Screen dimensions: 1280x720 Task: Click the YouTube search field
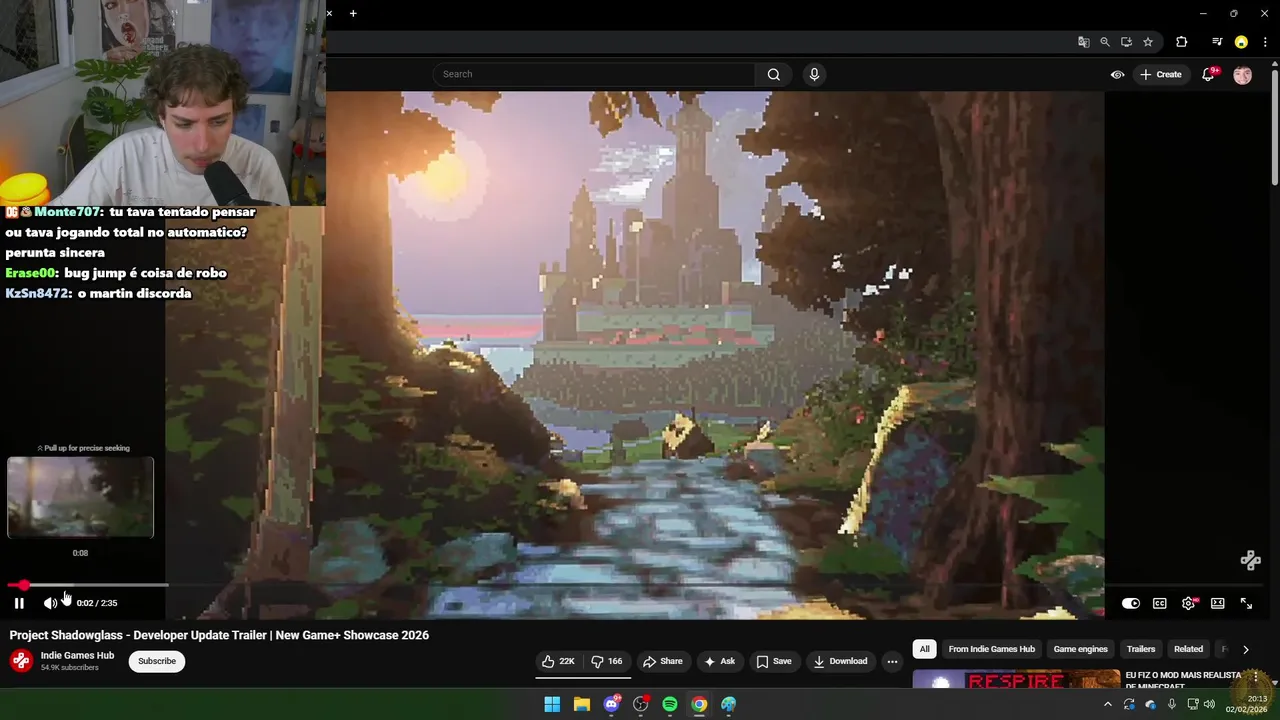[595, 74]
